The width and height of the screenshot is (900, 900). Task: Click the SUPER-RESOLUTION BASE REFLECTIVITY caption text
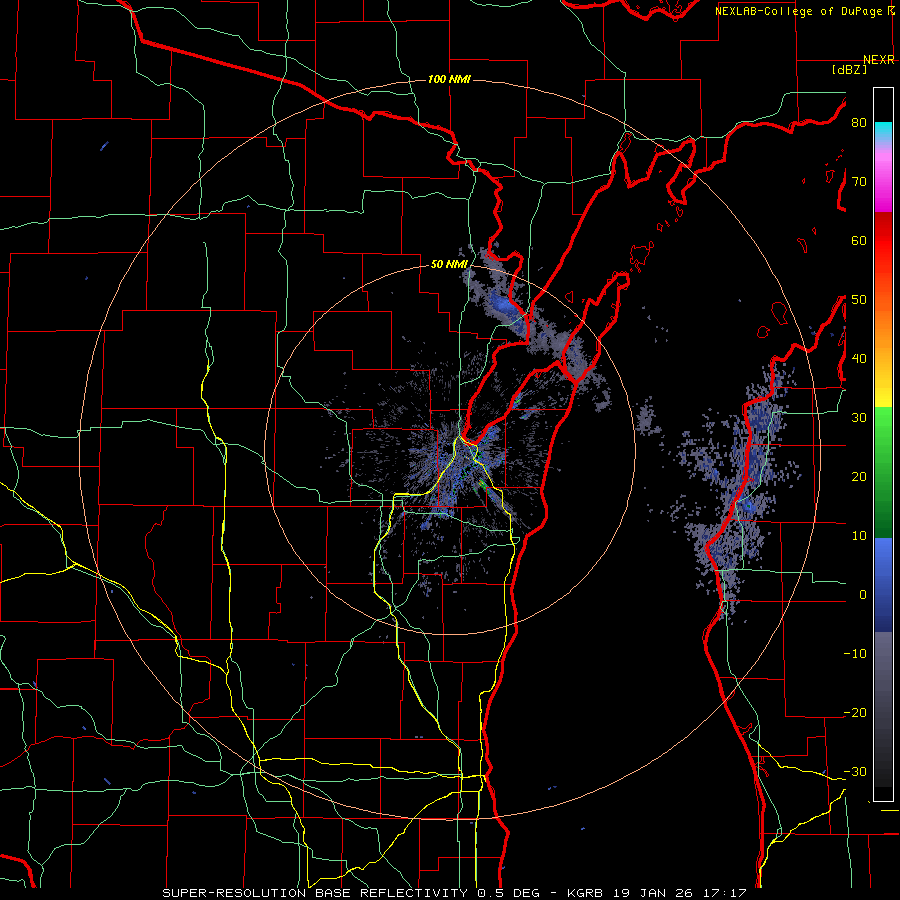[x=315, y=893]
